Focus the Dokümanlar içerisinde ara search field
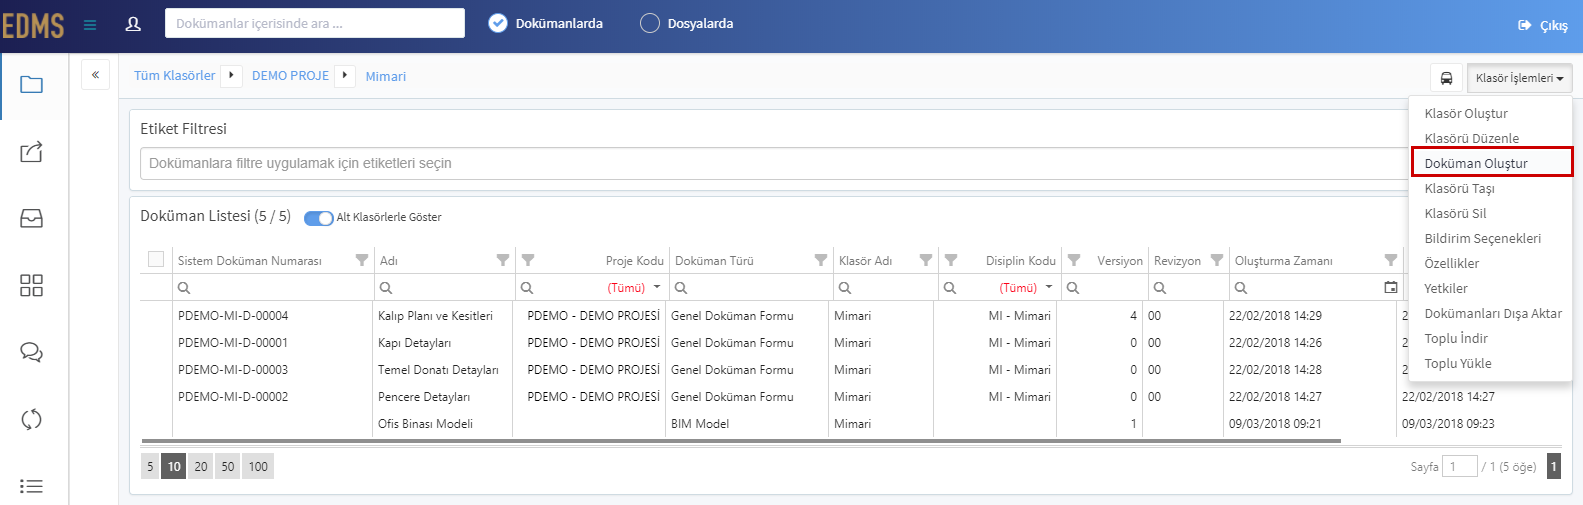 tap(315, 23)
